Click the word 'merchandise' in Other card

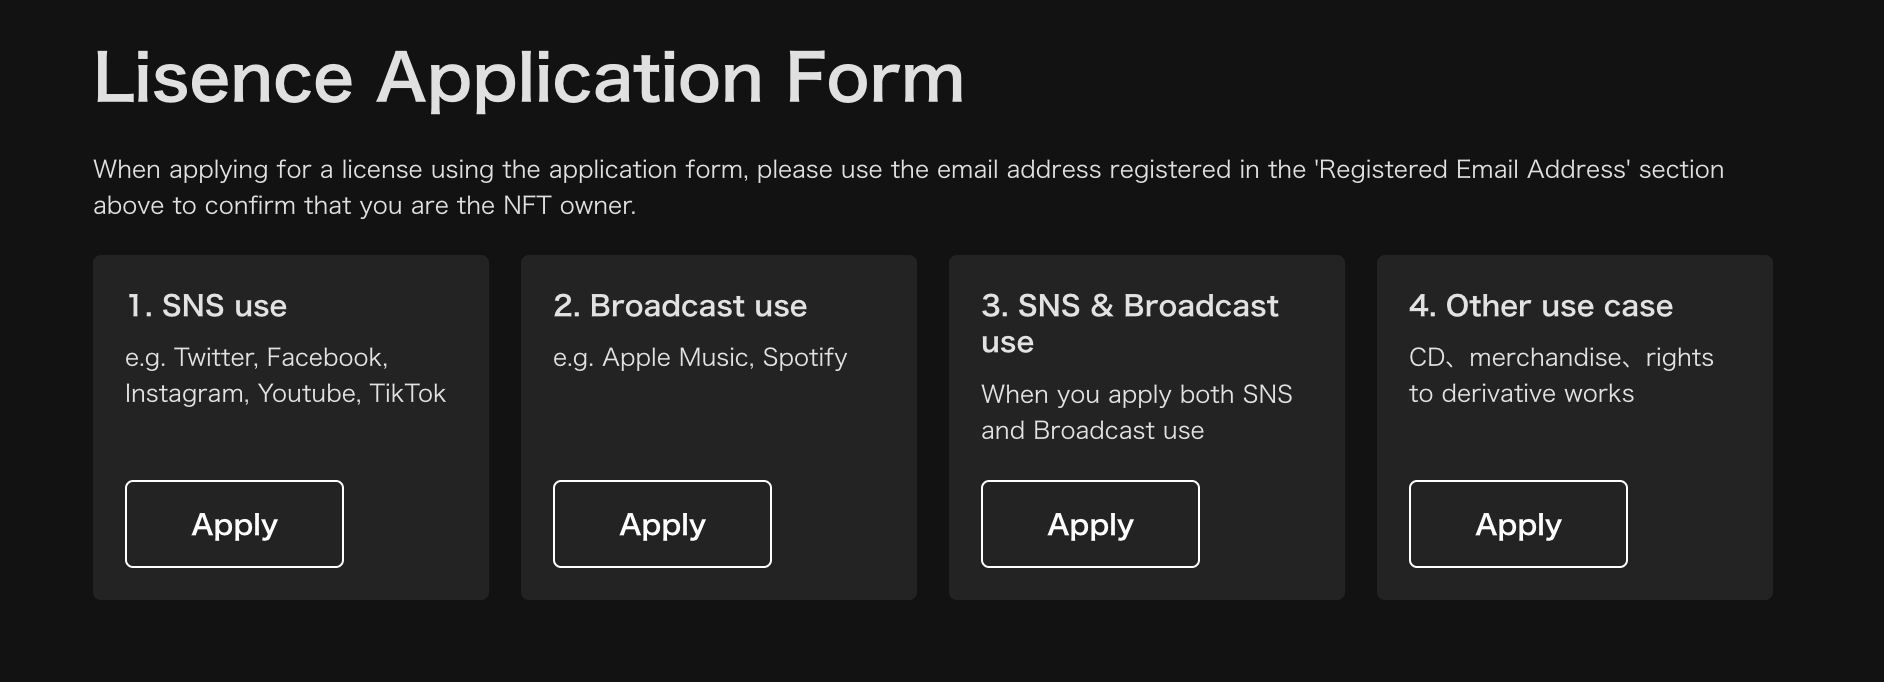1545,358
